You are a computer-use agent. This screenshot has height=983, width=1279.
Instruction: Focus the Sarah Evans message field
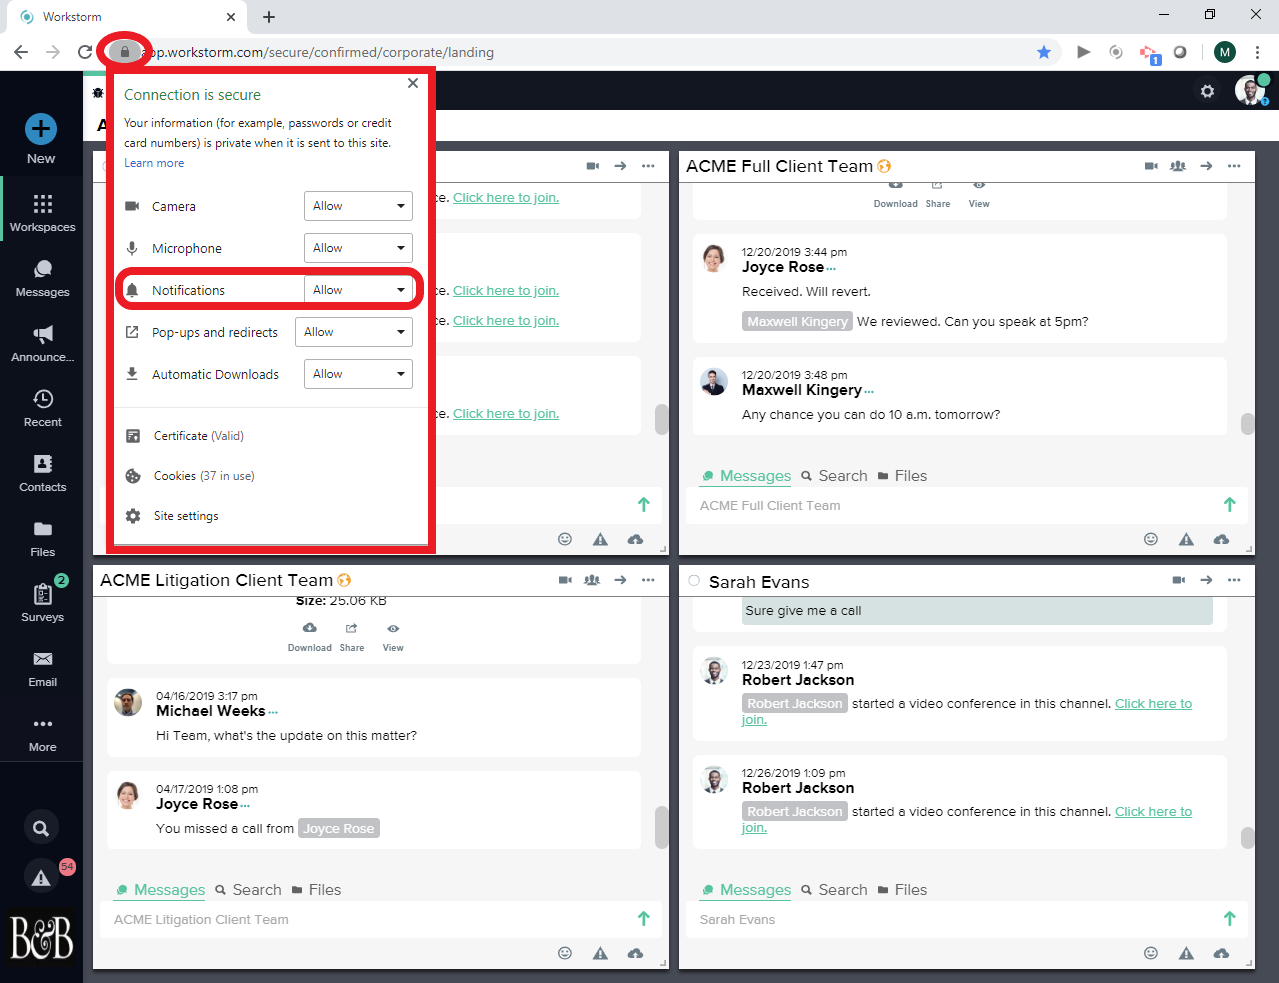[x=955, y=919]
